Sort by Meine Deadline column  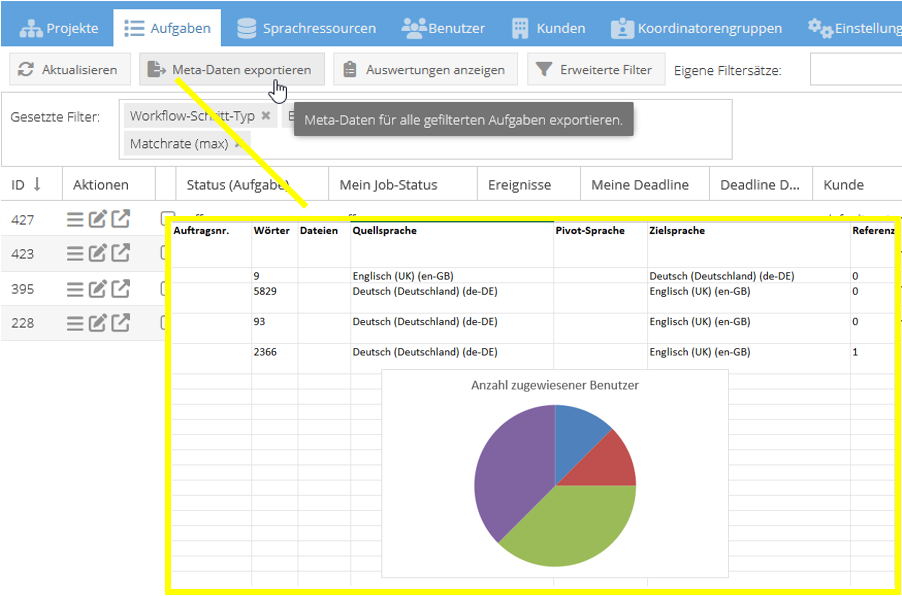pyautogui.click(x=645, y=185)
